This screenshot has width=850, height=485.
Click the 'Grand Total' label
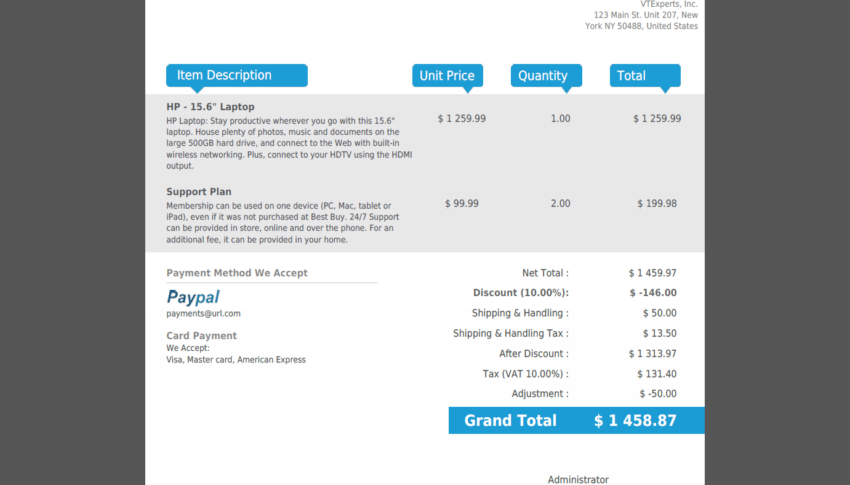point(510,421)
